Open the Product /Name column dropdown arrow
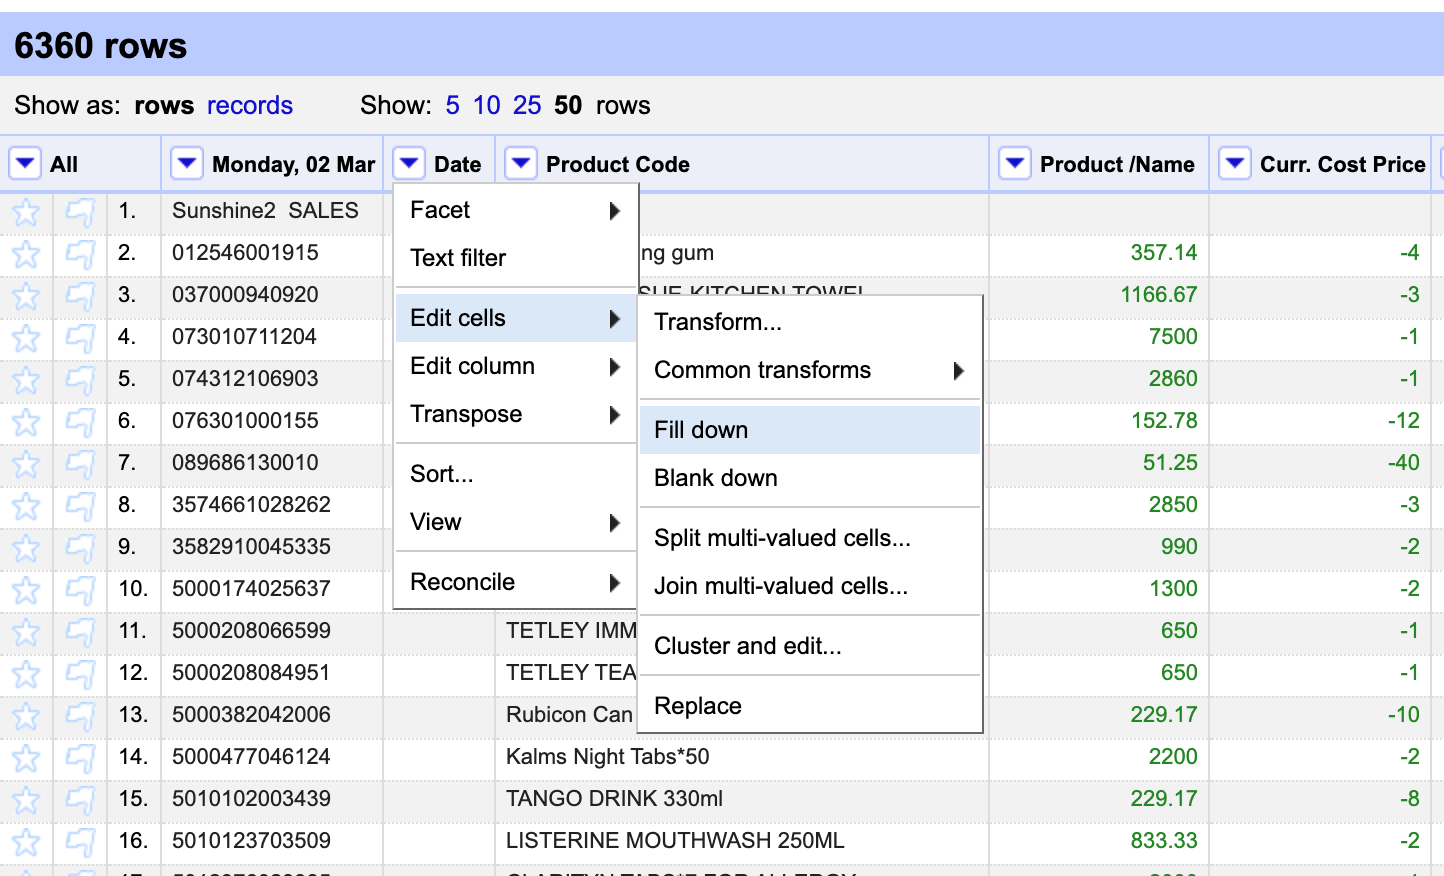1444x876 pixels. coord(1015,163)
